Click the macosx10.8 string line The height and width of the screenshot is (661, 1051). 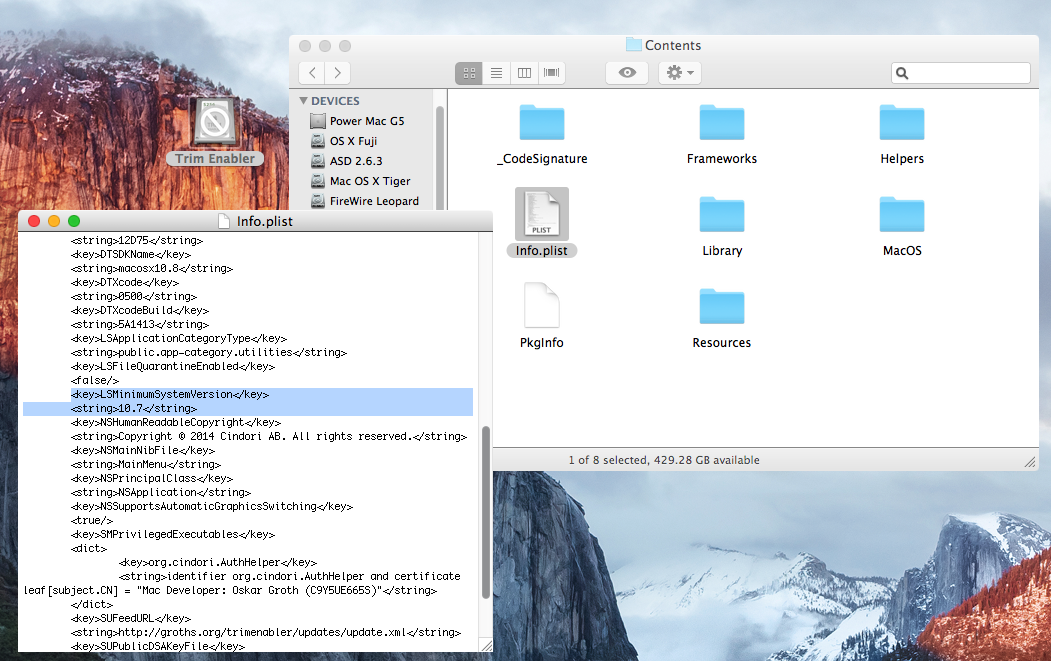[x=151, y=268]
